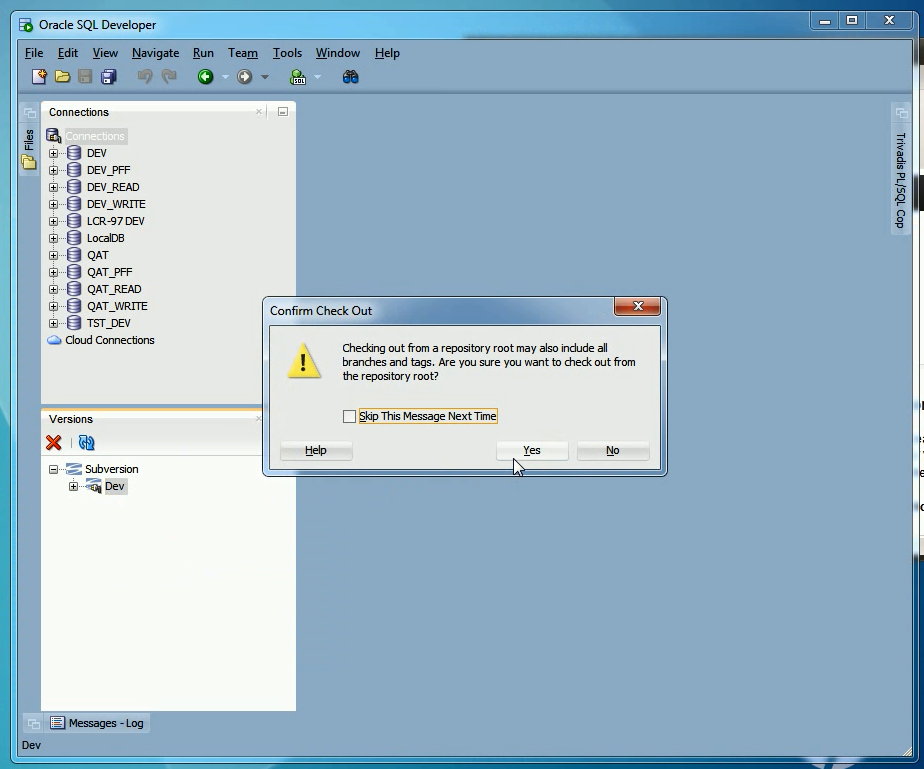924x769 pixels.
Task: Open the Navigate menu
Action: 156,53
